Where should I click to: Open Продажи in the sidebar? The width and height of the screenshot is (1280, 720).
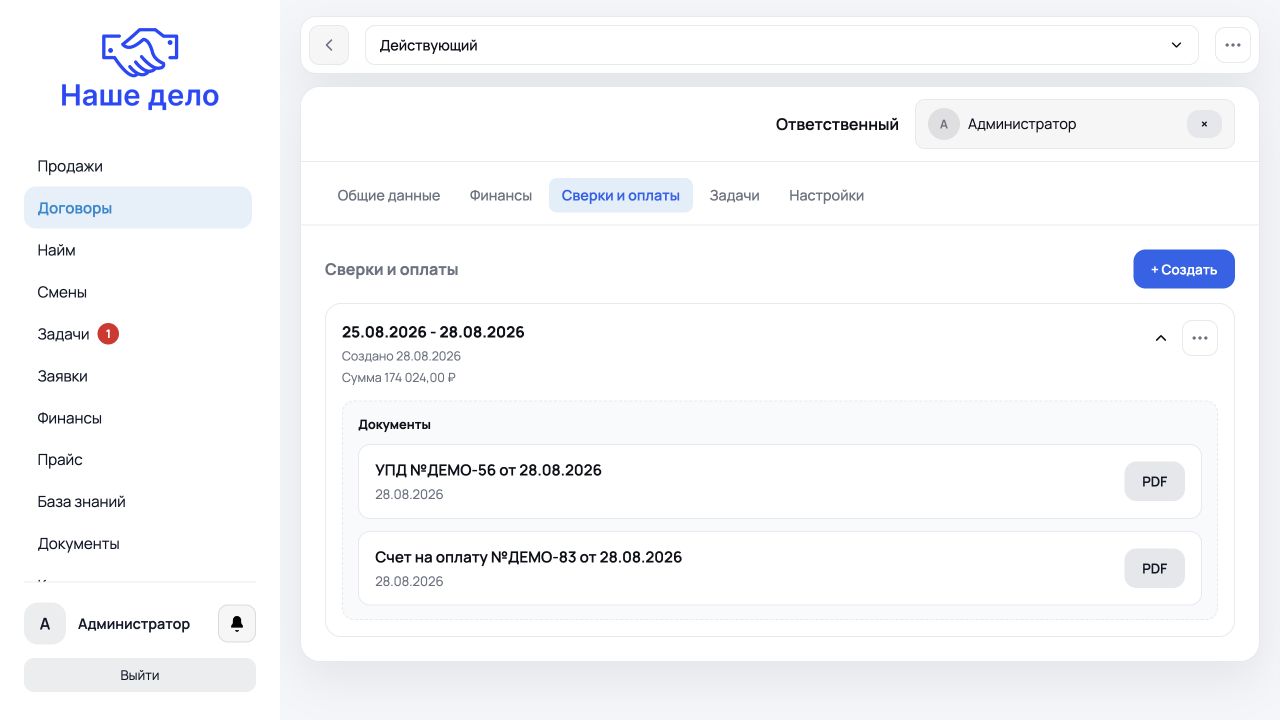point(138,166)
